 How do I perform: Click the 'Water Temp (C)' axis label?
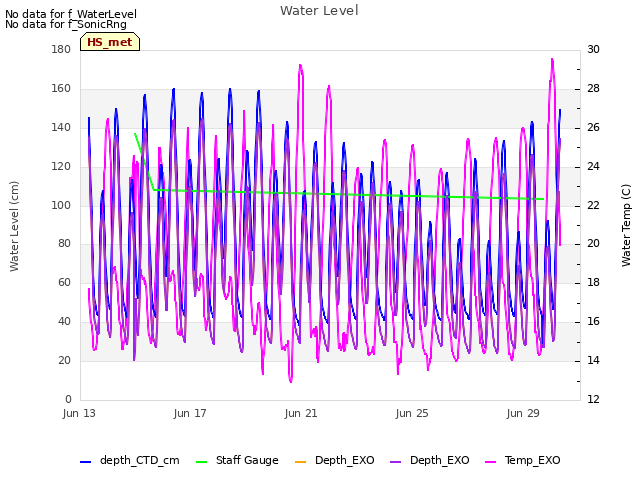click(626, 225)
